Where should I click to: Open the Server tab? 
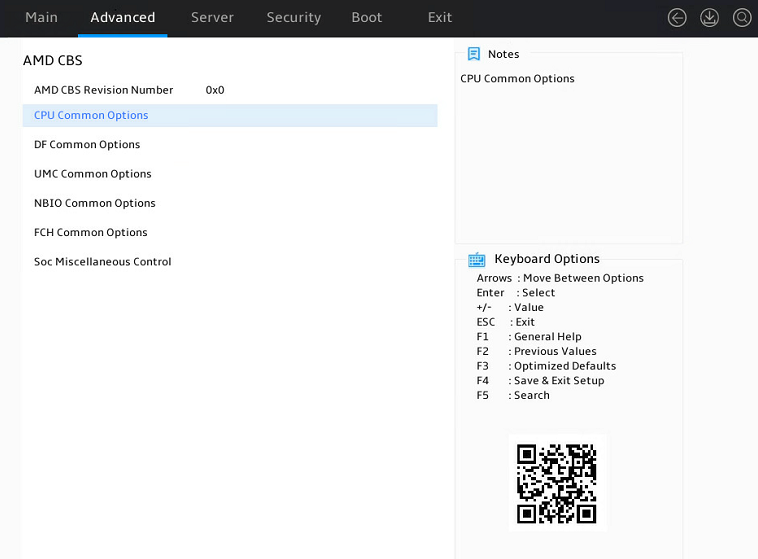click(212, 17)
